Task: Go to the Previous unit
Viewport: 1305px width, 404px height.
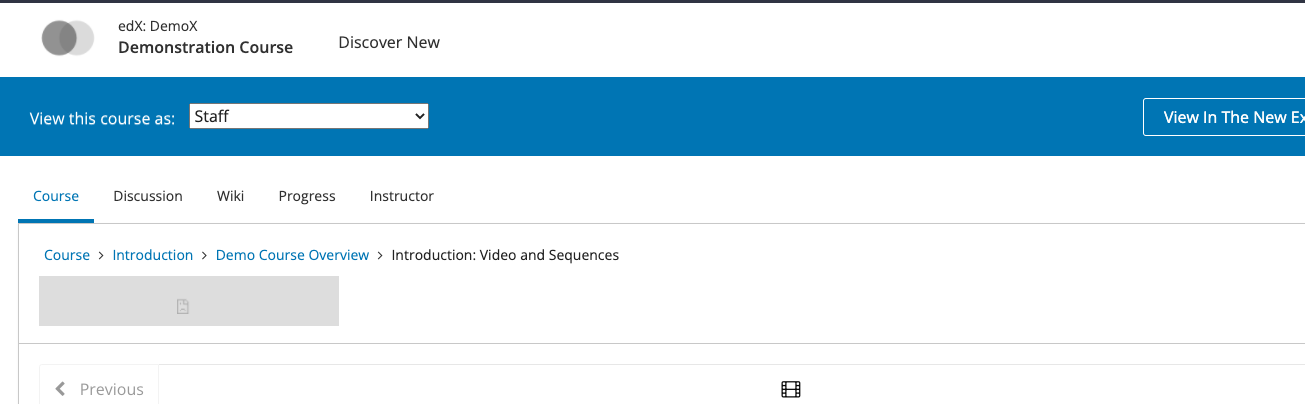Action: (x=99, y=389)
